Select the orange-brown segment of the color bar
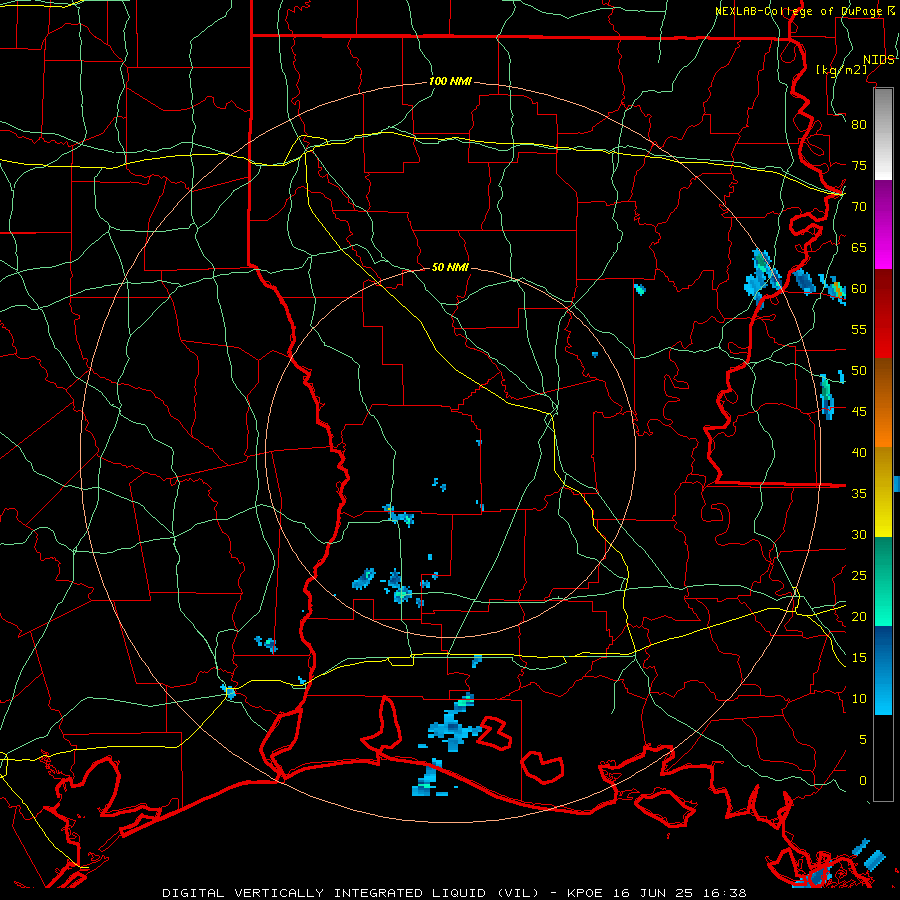The image size is (900, 900). point(883,403)
